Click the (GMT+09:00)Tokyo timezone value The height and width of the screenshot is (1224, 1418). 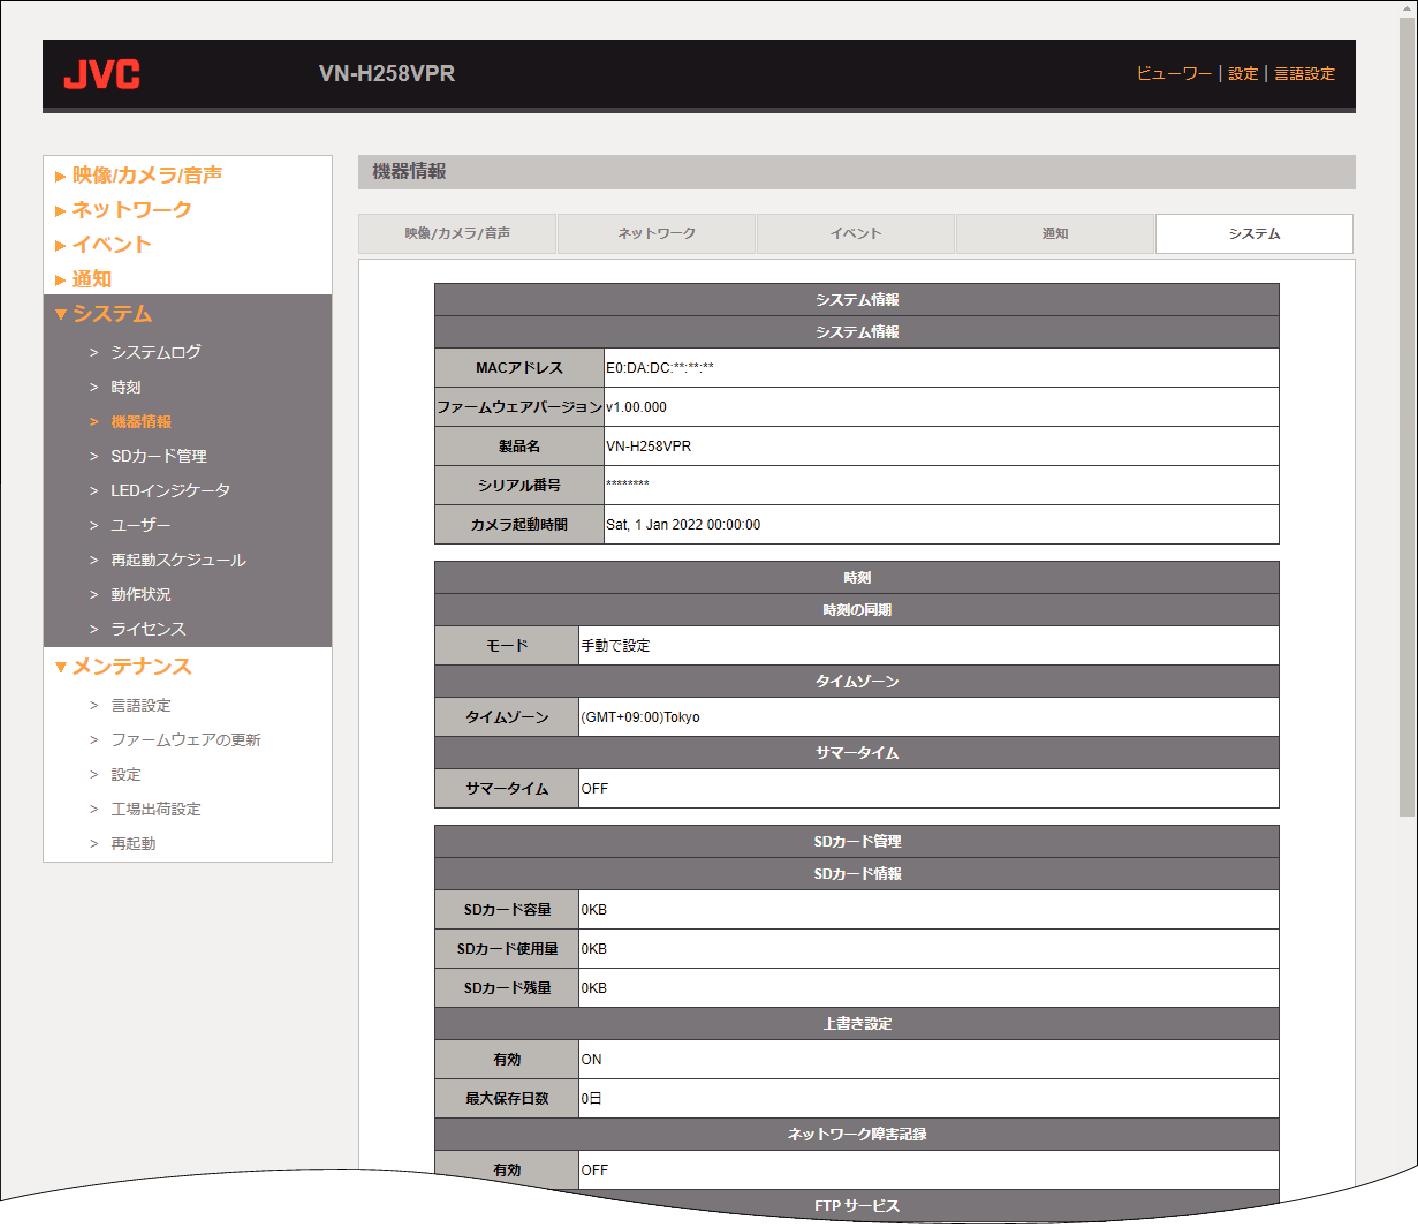pos(640,717)
